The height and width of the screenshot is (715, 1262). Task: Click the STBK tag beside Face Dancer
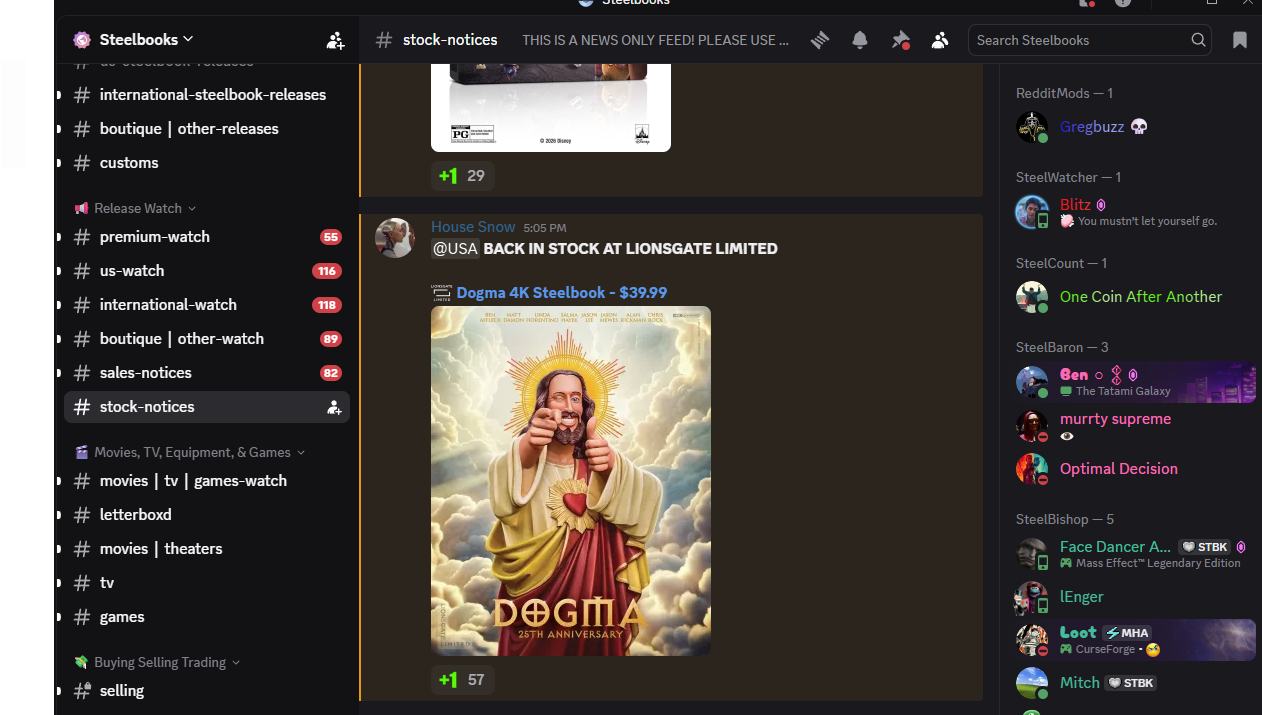(1205, 547)
